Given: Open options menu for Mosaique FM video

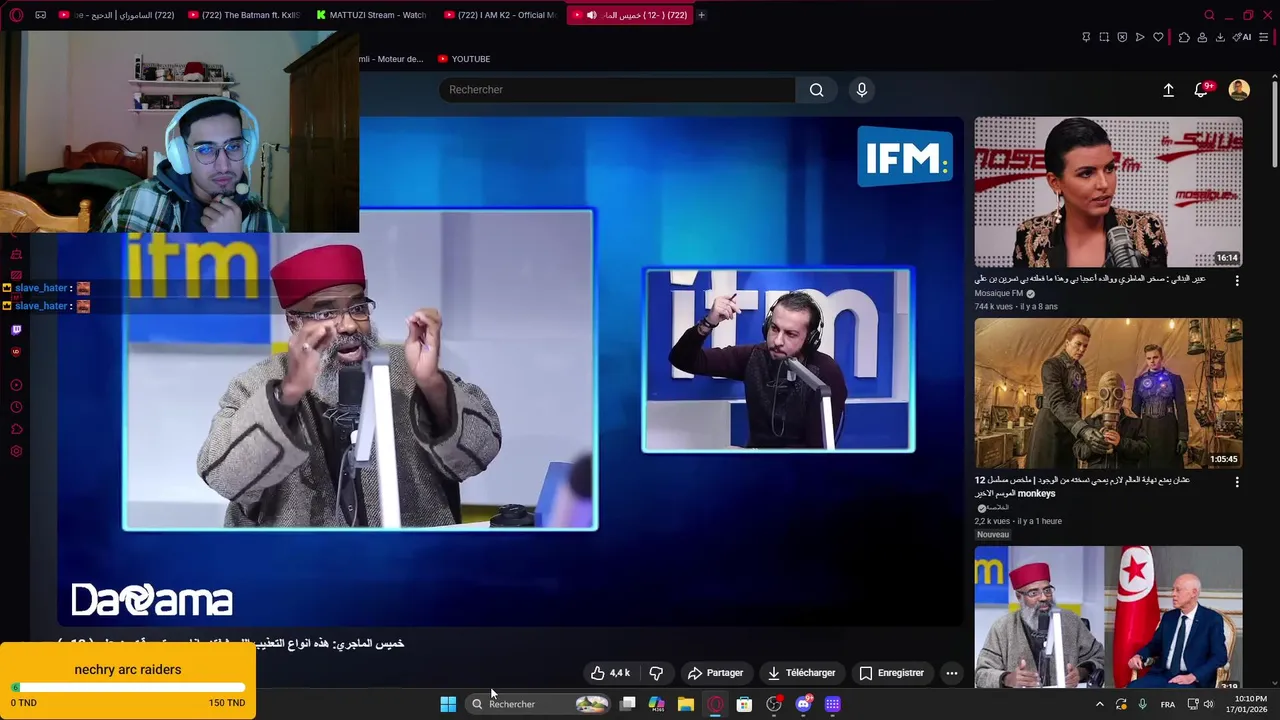Looking at the screenshot, I should (x=1237, y=281).
